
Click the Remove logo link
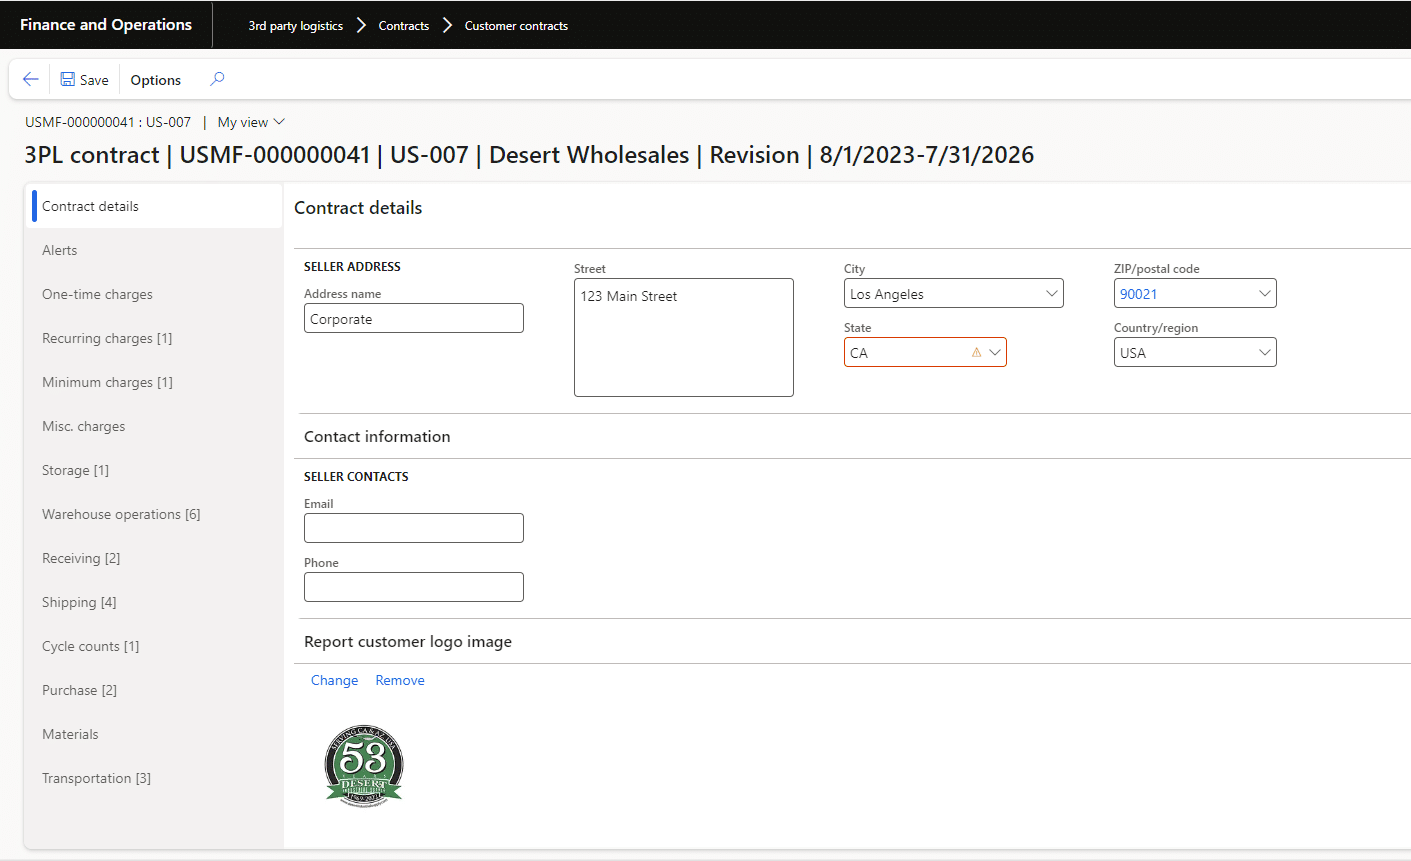pyautogui.click(x=400, y=680)
